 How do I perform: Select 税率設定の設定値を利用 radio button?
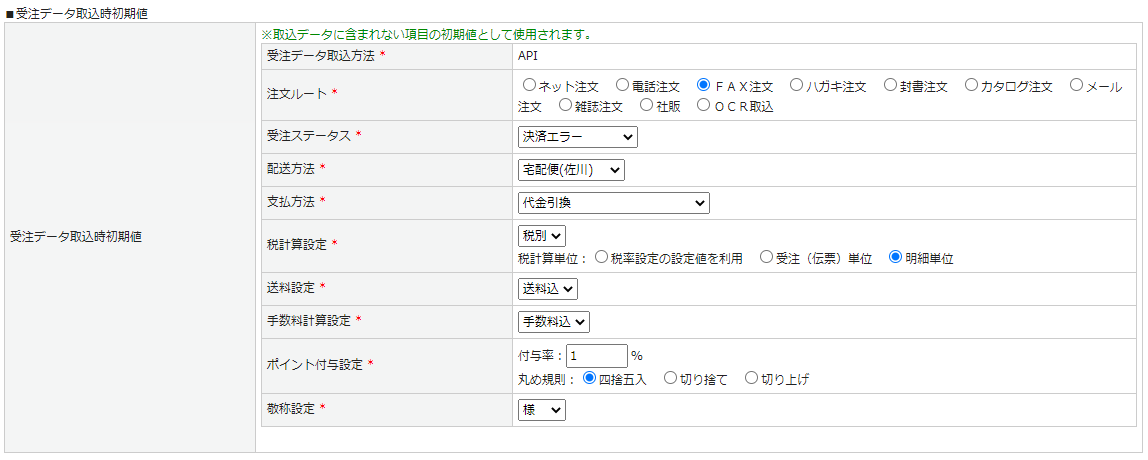coord(602,257)
